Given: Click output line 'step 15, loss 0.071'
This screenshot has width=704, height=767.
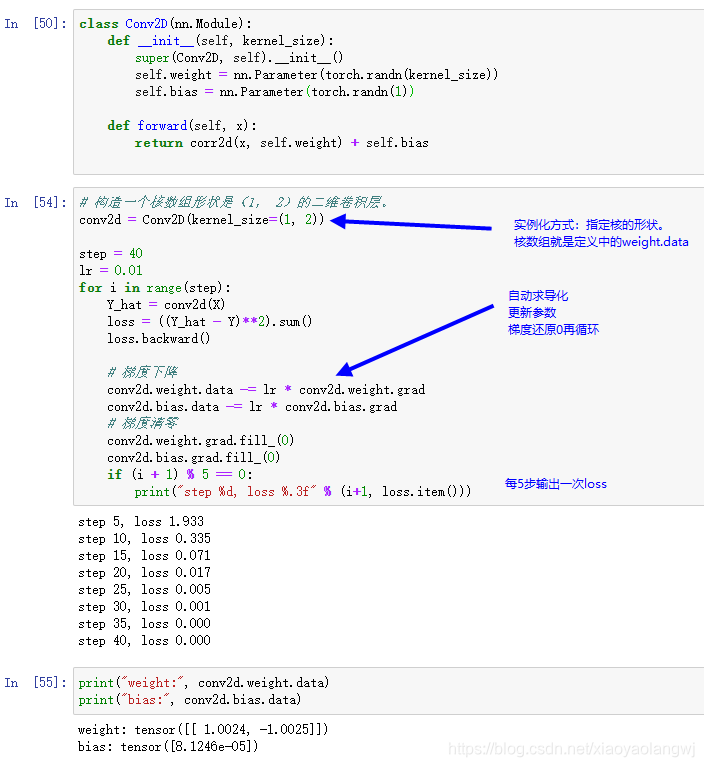Looking at the screenshot, I should coord(144,556).
